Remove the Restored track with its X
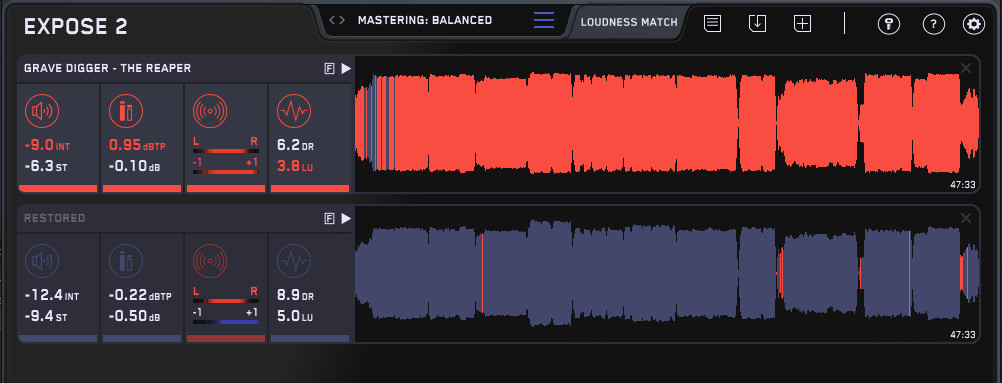This screenshot has height=383, width=1002. (966, 219)
